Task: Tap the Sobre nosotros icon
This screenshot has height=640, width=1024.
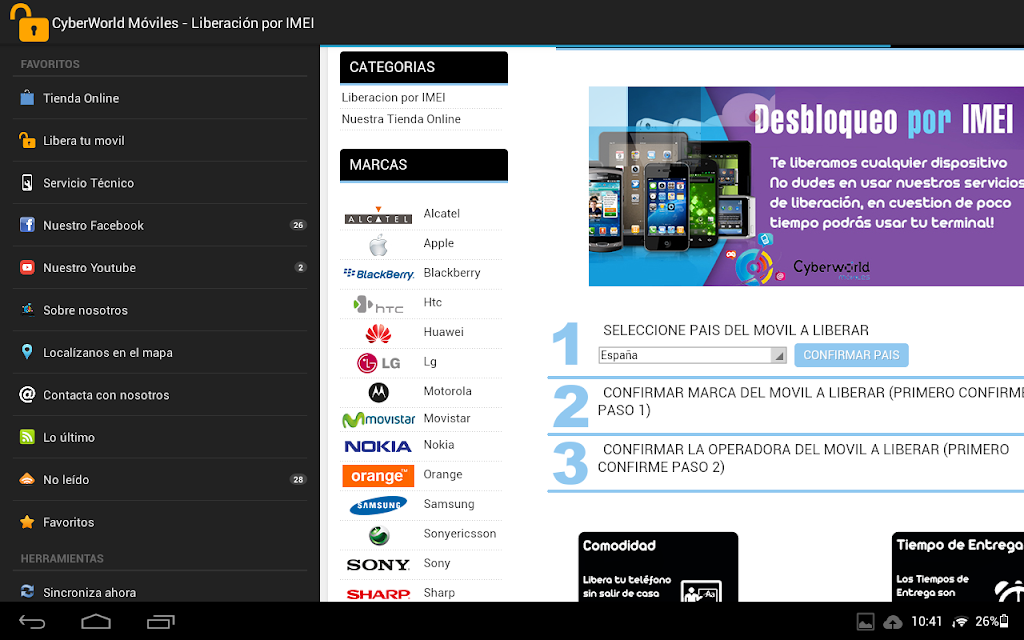Action: pyautogui.click(x=27, y=310)
